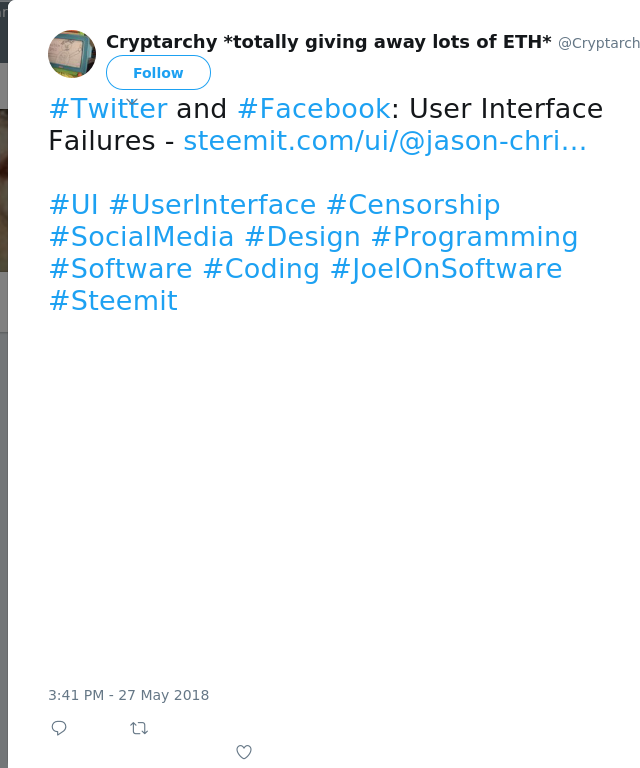Click the retweet arrows icon

pyautogui.click(x=139, y=728)
